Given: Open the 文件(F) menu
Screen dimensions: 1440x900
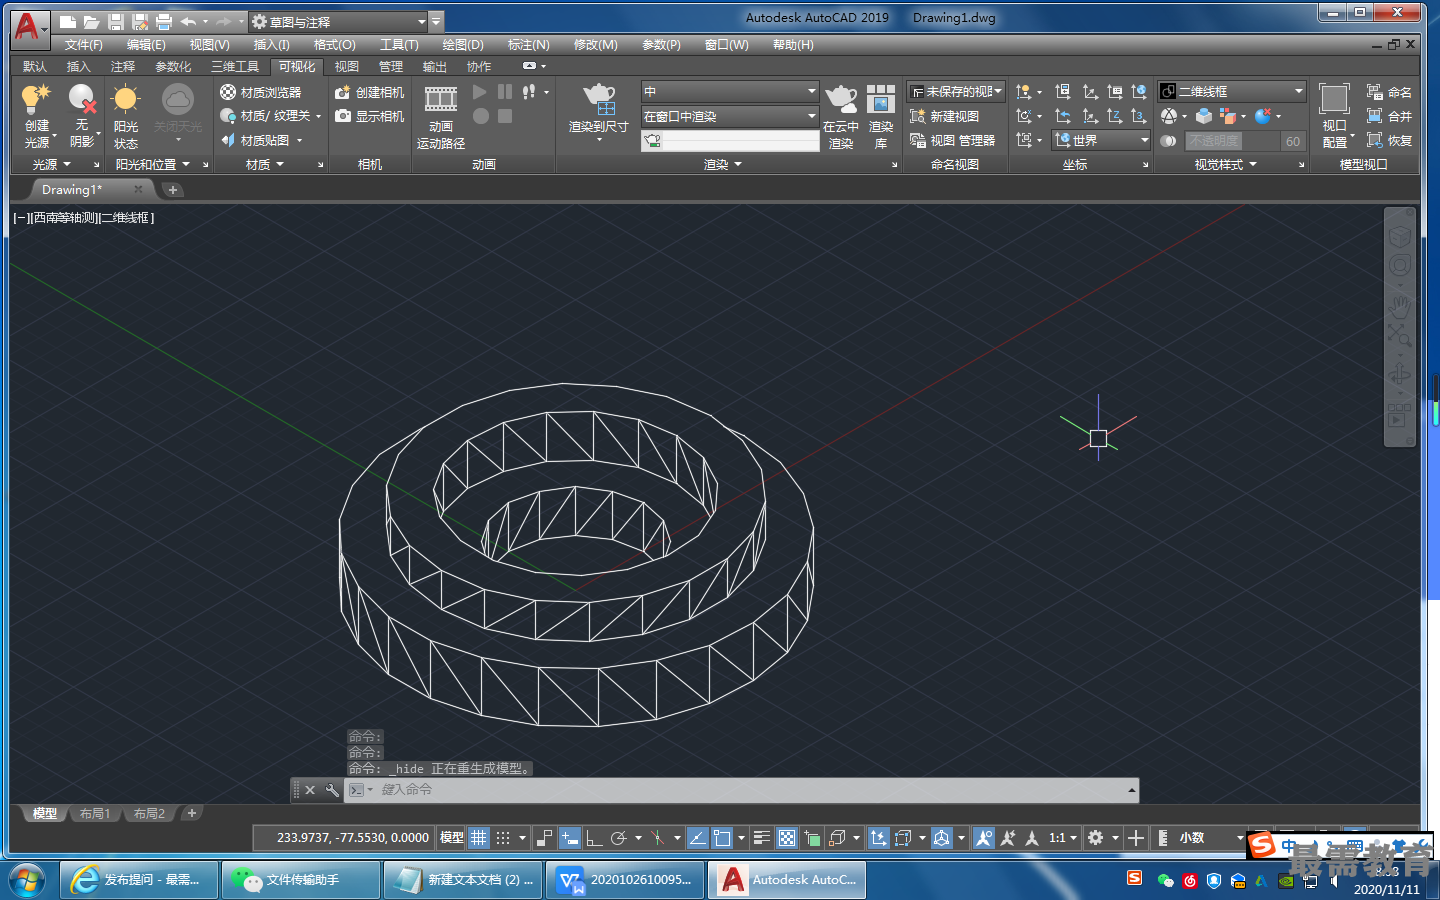Looking at the screenshot, I should coord(84,45).
